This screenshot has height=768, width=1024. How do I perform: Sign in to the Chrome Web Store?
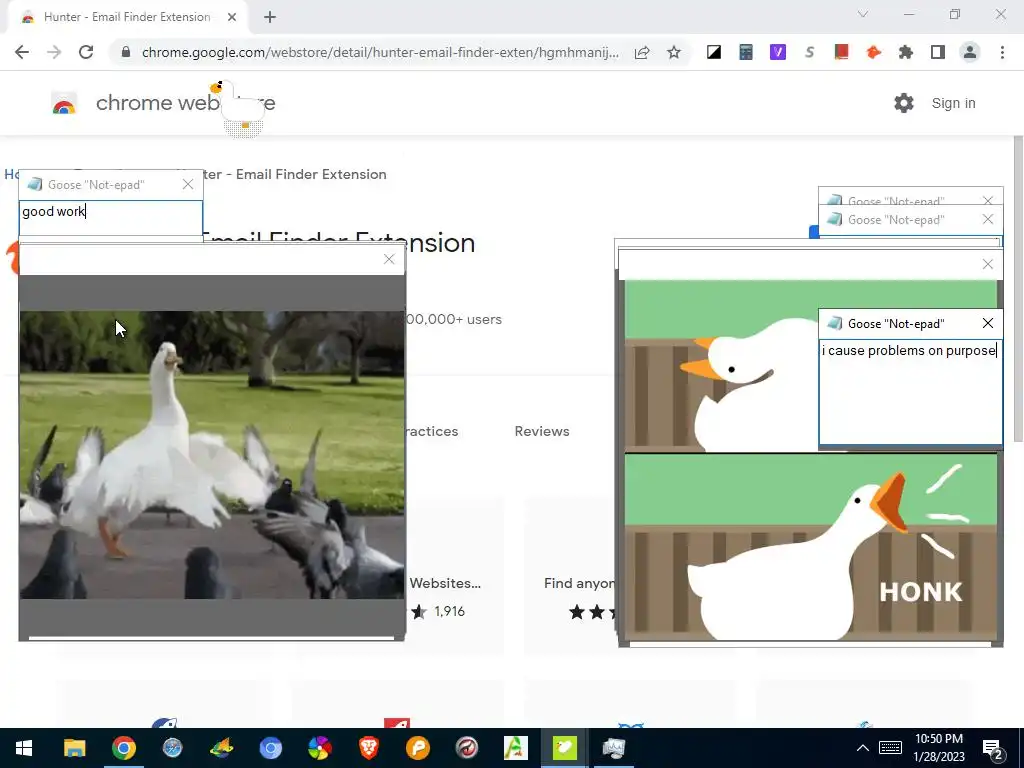click(x=953, y=103)
